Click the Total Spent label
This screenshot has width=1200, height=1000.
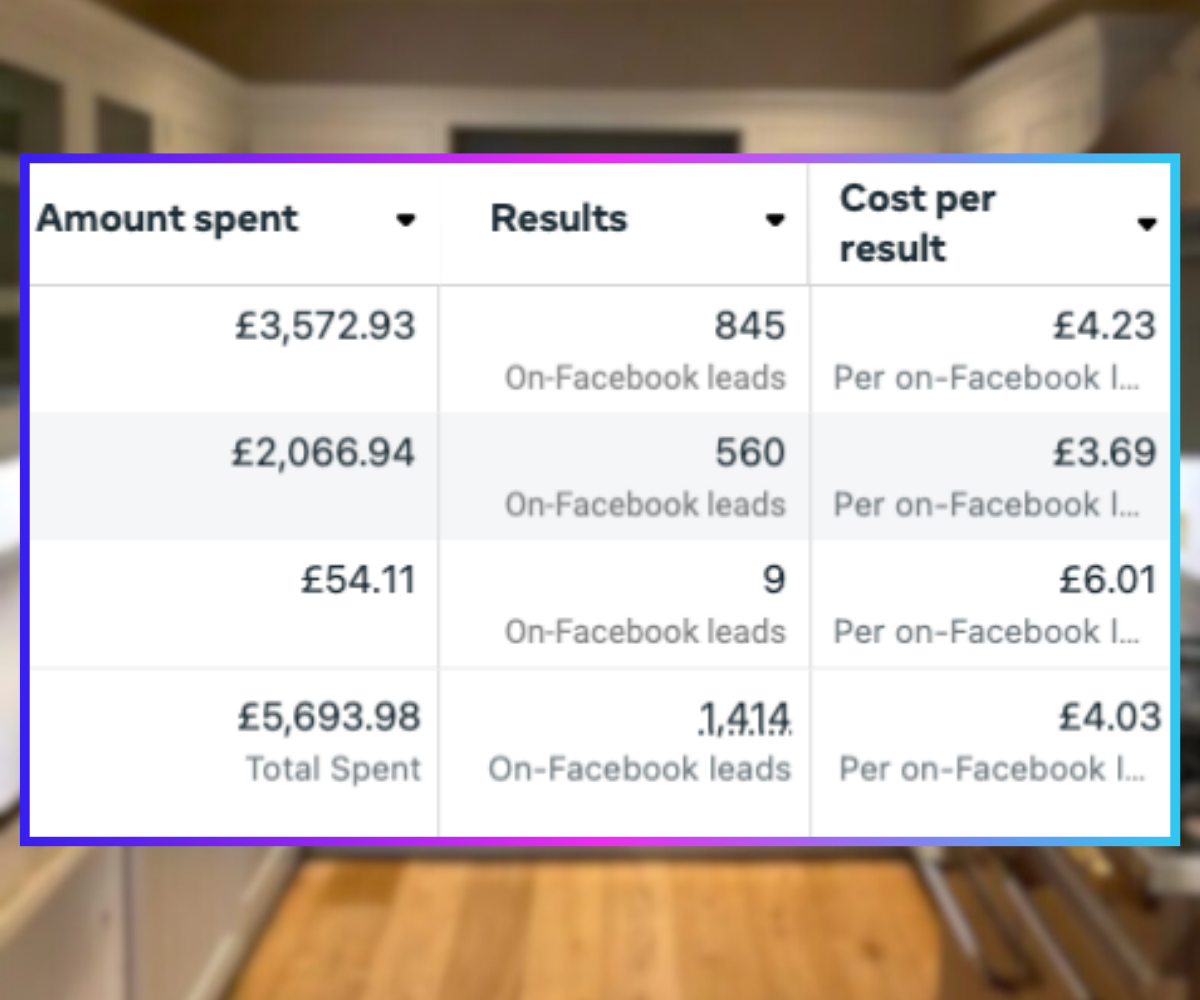coord(334,769)
